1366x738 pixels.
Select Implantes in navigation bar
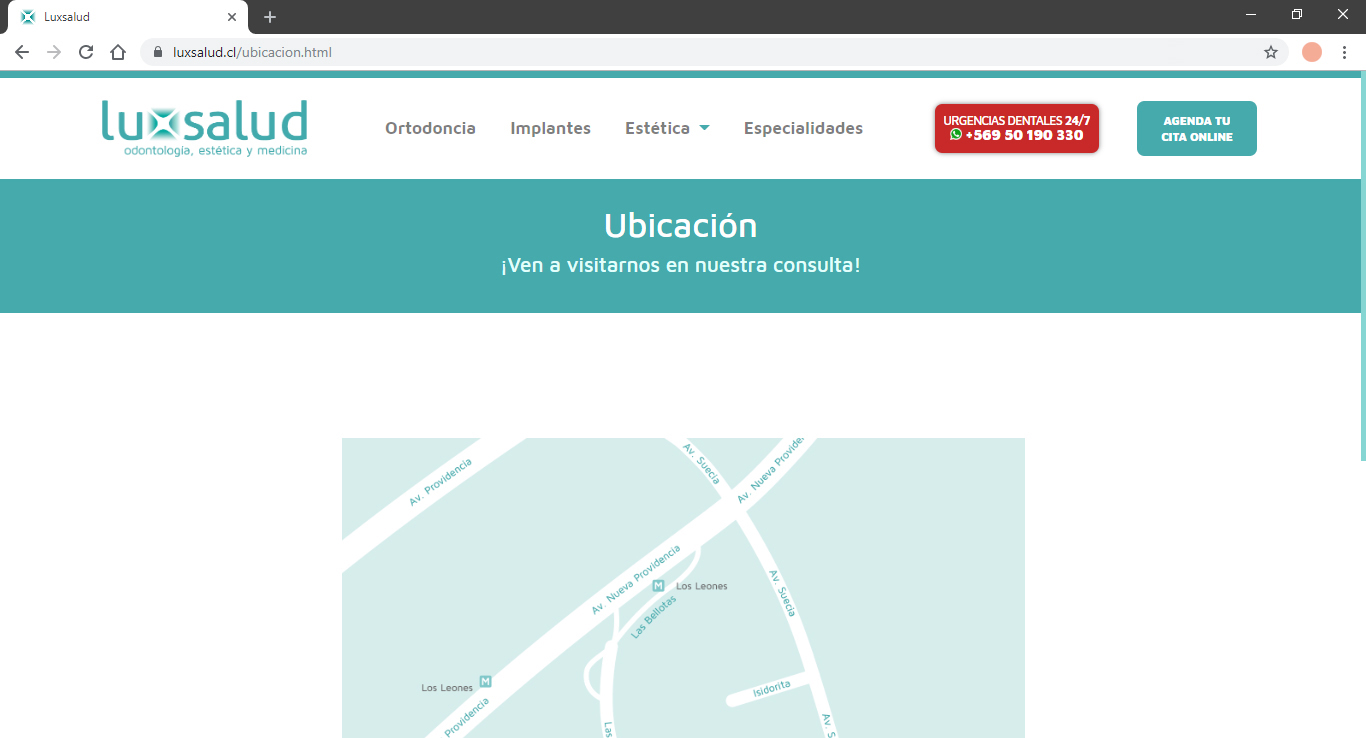point(550,128)
